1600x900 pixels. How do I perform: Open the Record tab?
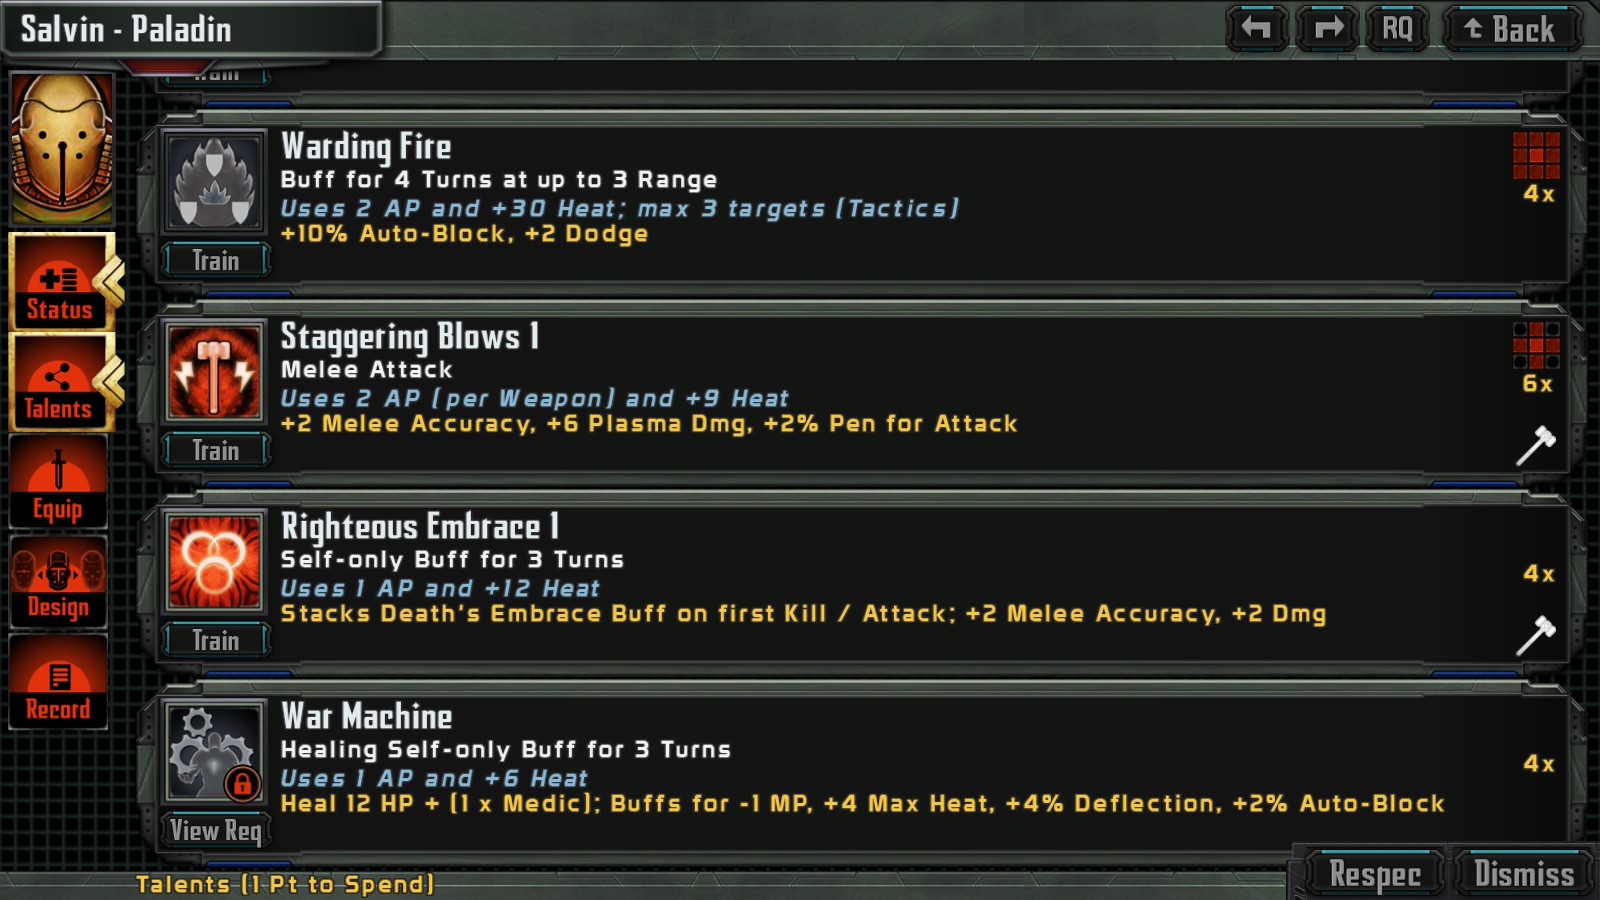[x=58, y=682]
